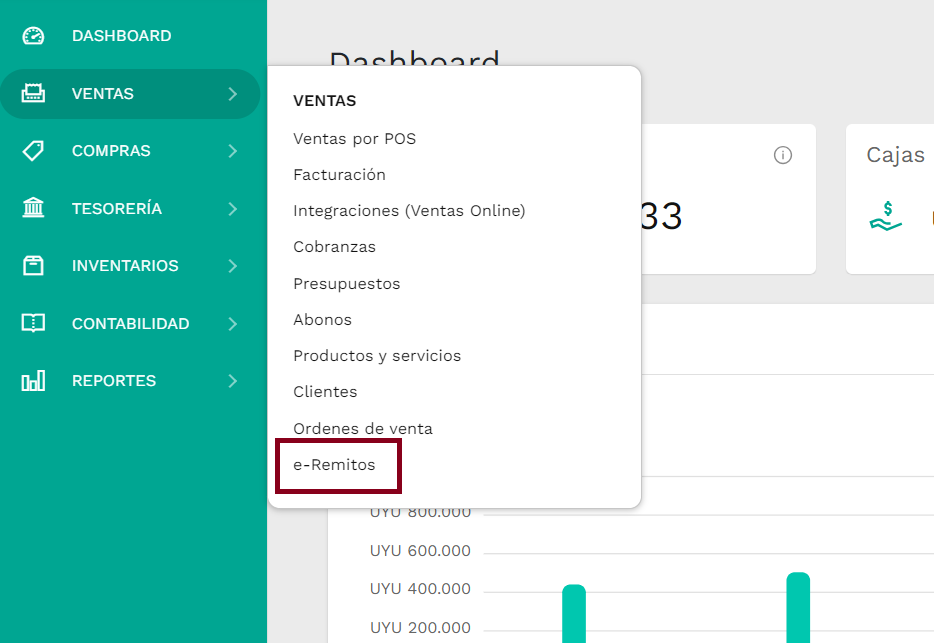Click the DASHBOARD sidebar label
The width and height of the screenshot is (934, 643).
[x=122, y=36]
